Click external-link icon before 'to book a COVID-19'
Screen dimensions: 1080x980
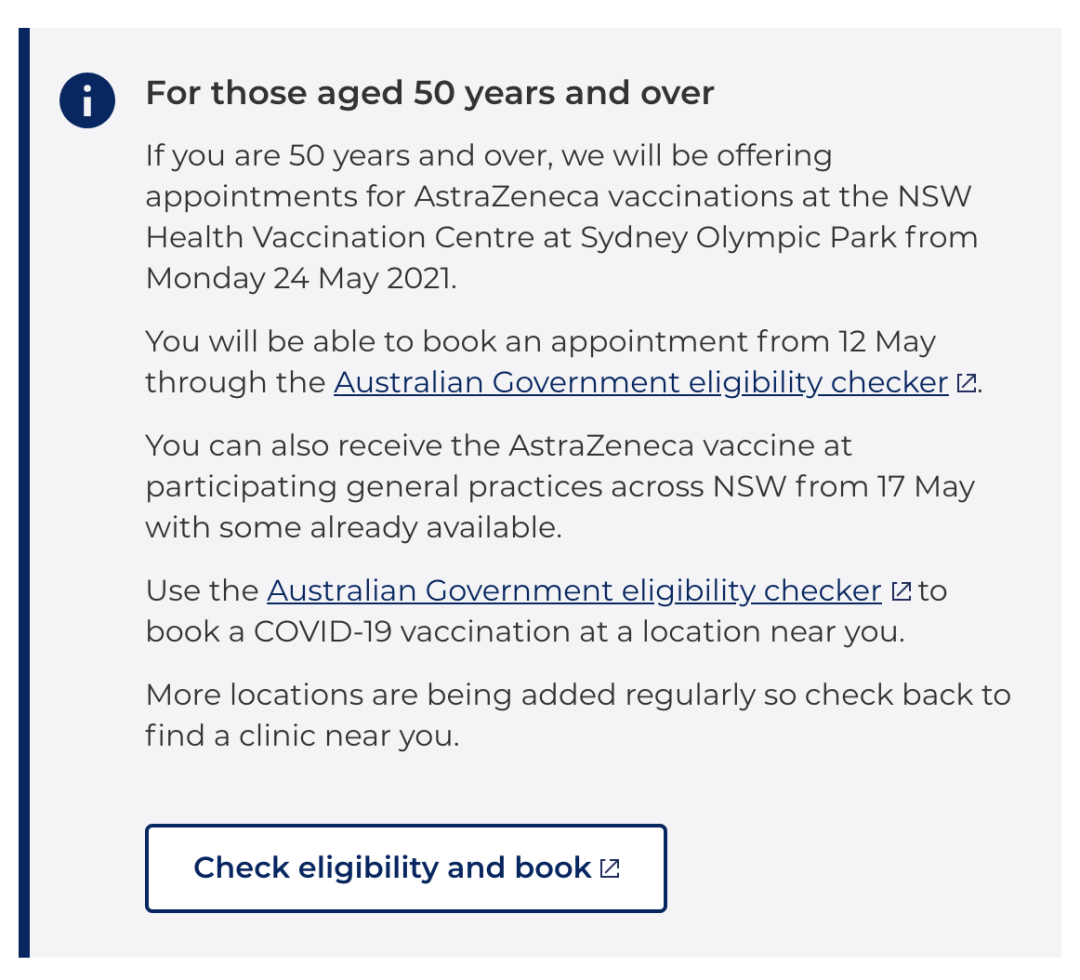click(x=901, y=591)
